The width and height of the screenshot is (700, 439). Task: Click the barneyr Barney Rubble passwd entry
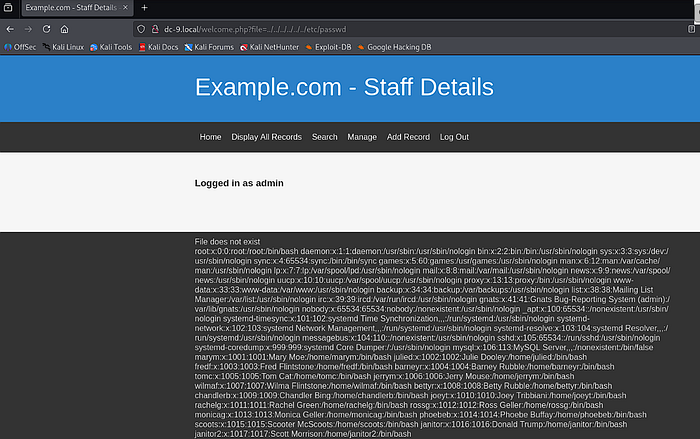(503, 367)
